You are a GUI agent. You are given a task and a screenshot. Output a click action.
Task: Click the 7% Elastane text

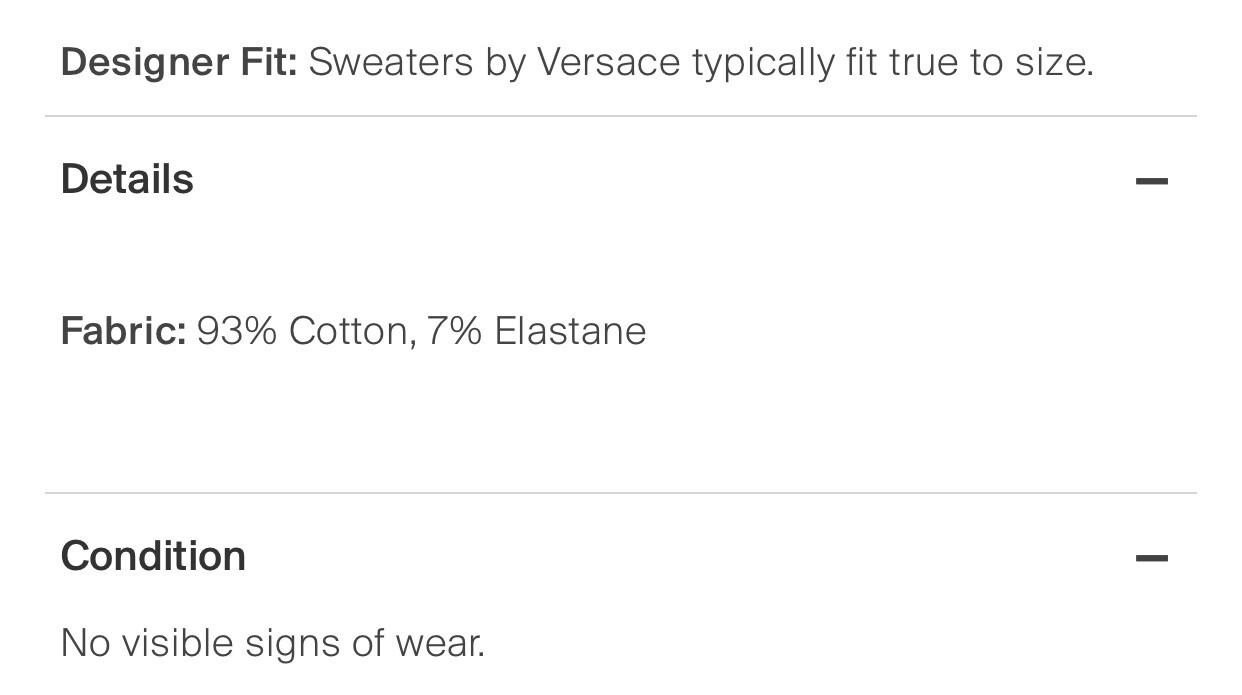pyautogui.click(x=537, y=331)
